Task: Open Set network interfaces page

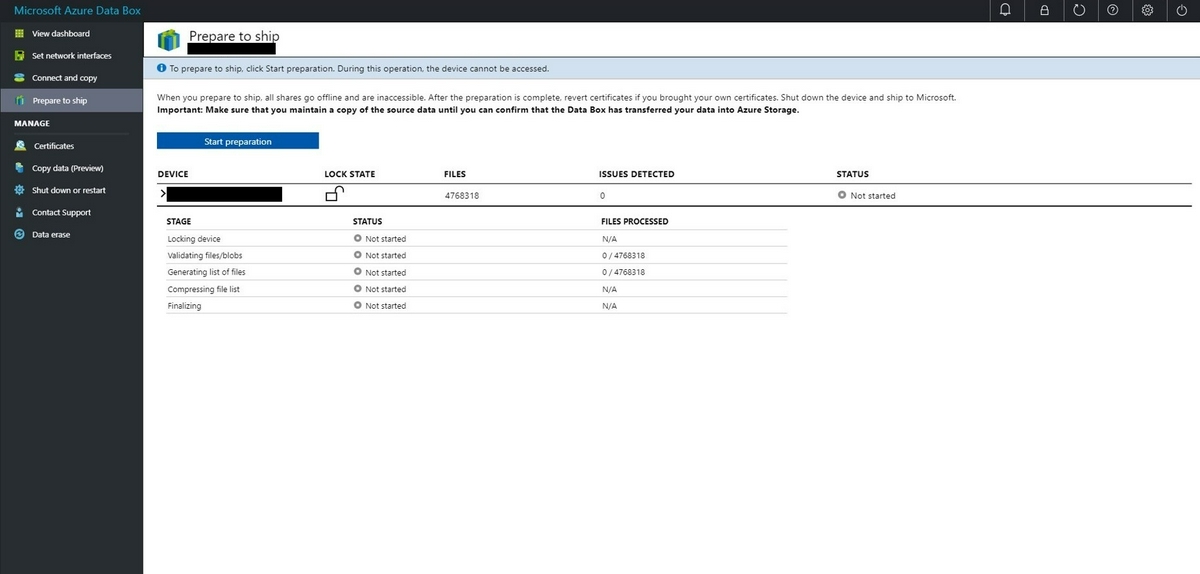Action: tap(71, 56)
